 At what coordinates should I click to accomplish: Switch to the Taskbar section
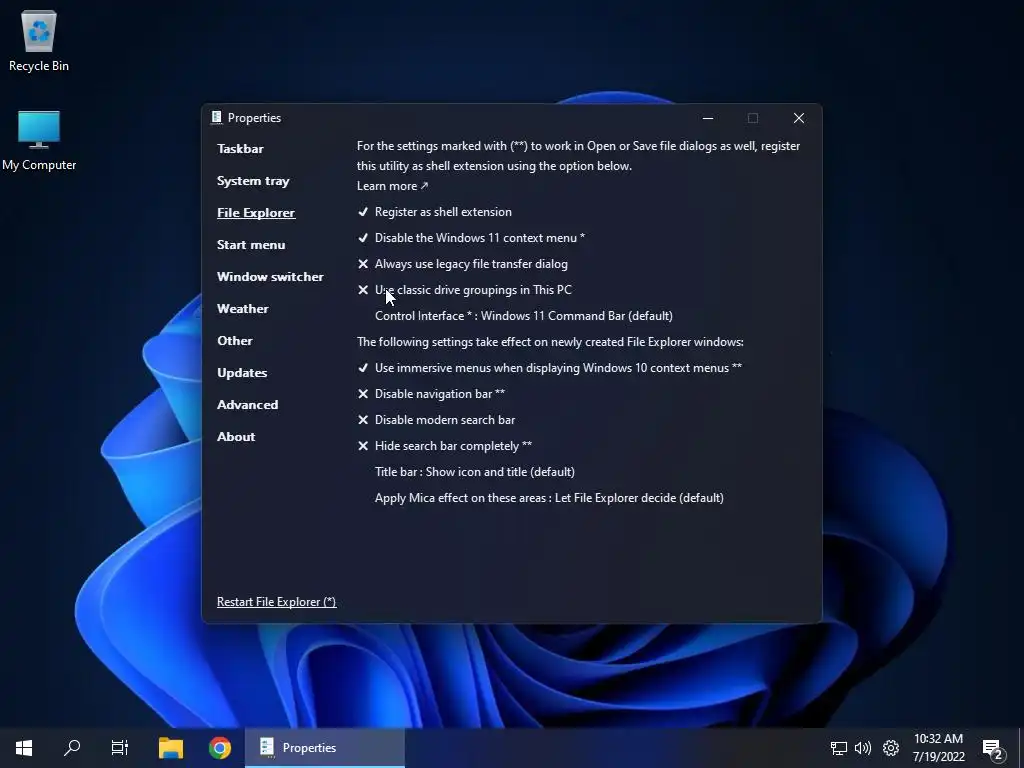[240, 149]
